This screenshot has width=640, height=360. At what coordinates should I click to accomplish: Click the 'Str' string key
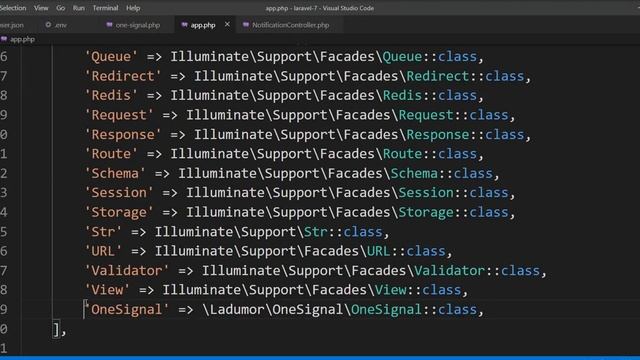[x=103, y=231]
